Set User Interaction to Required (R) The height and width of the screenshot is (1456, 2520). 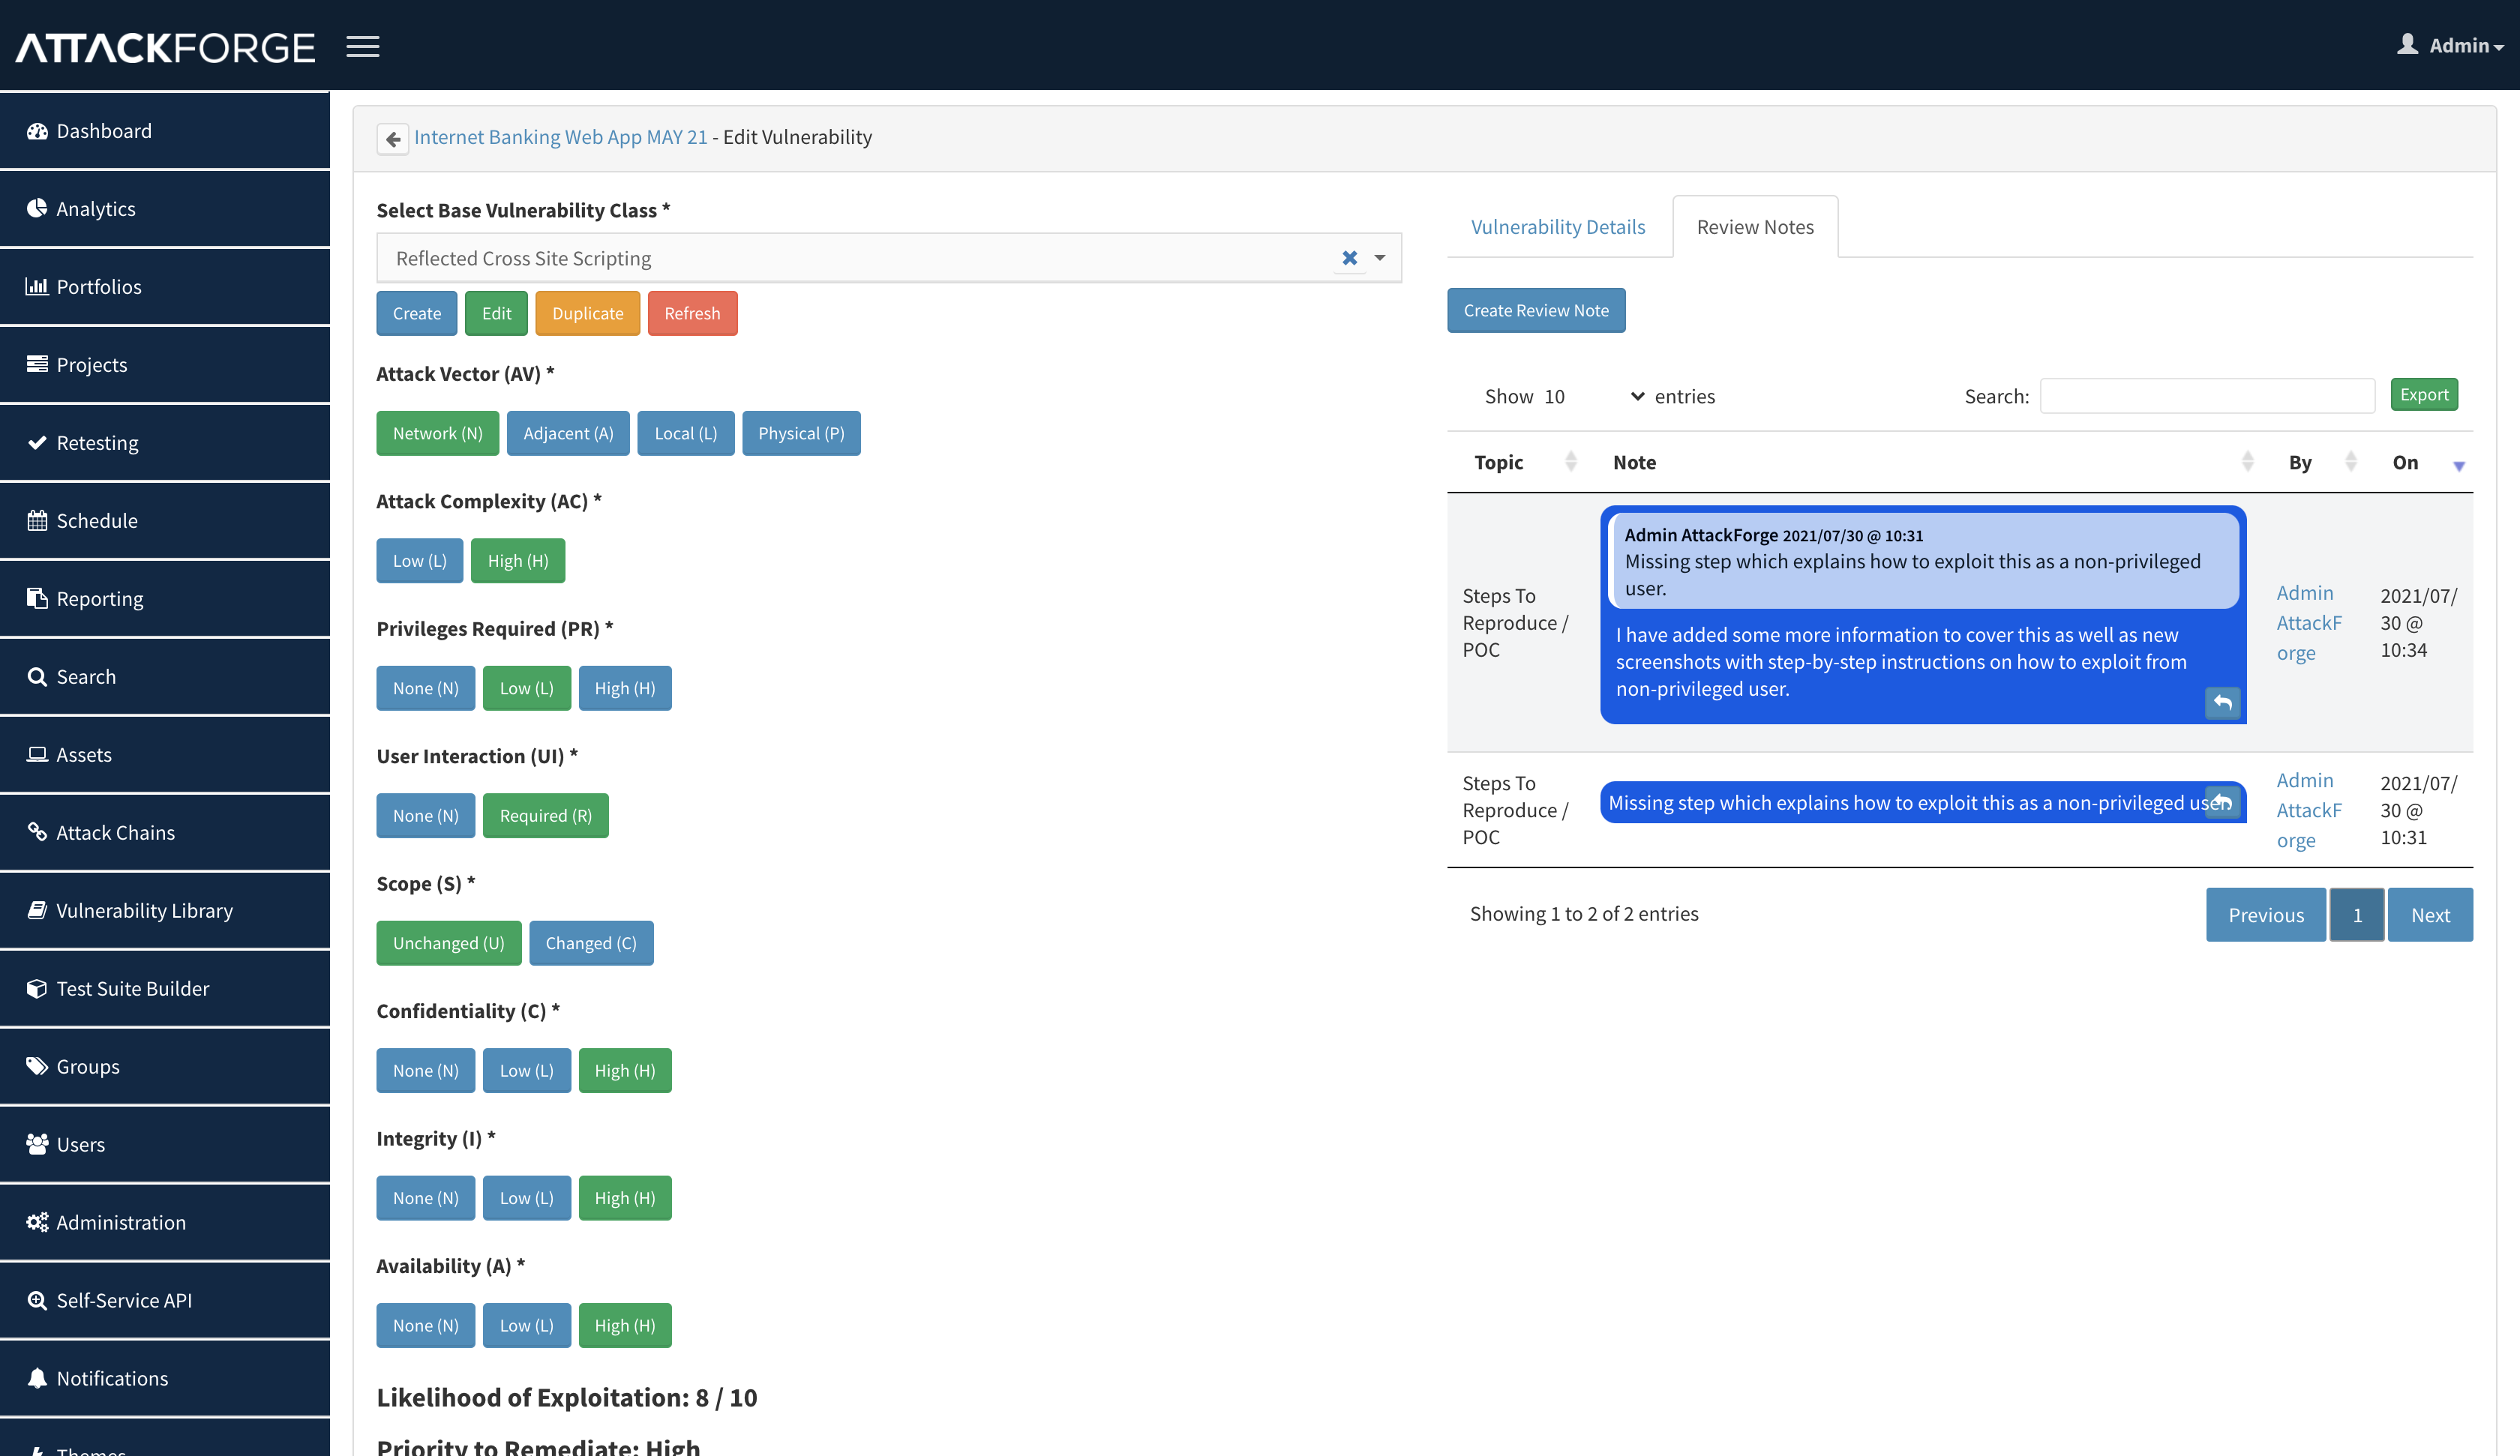coord(545,816)
